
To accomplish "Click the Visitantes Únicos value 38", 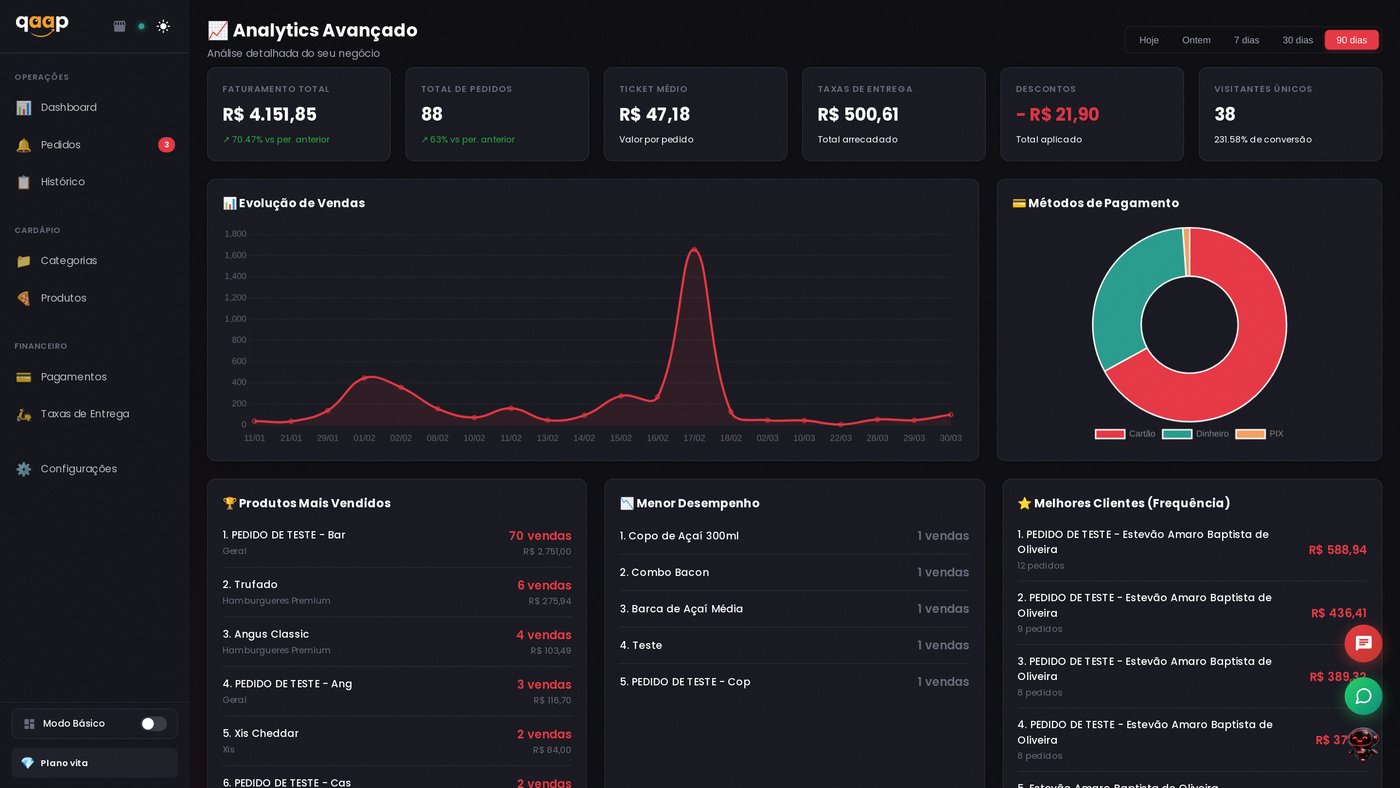I will (1225, 115).
